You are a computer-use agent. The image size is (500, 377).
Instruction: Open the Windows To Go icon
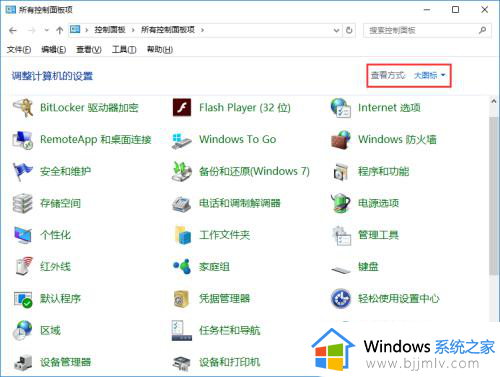coord(182,140)
